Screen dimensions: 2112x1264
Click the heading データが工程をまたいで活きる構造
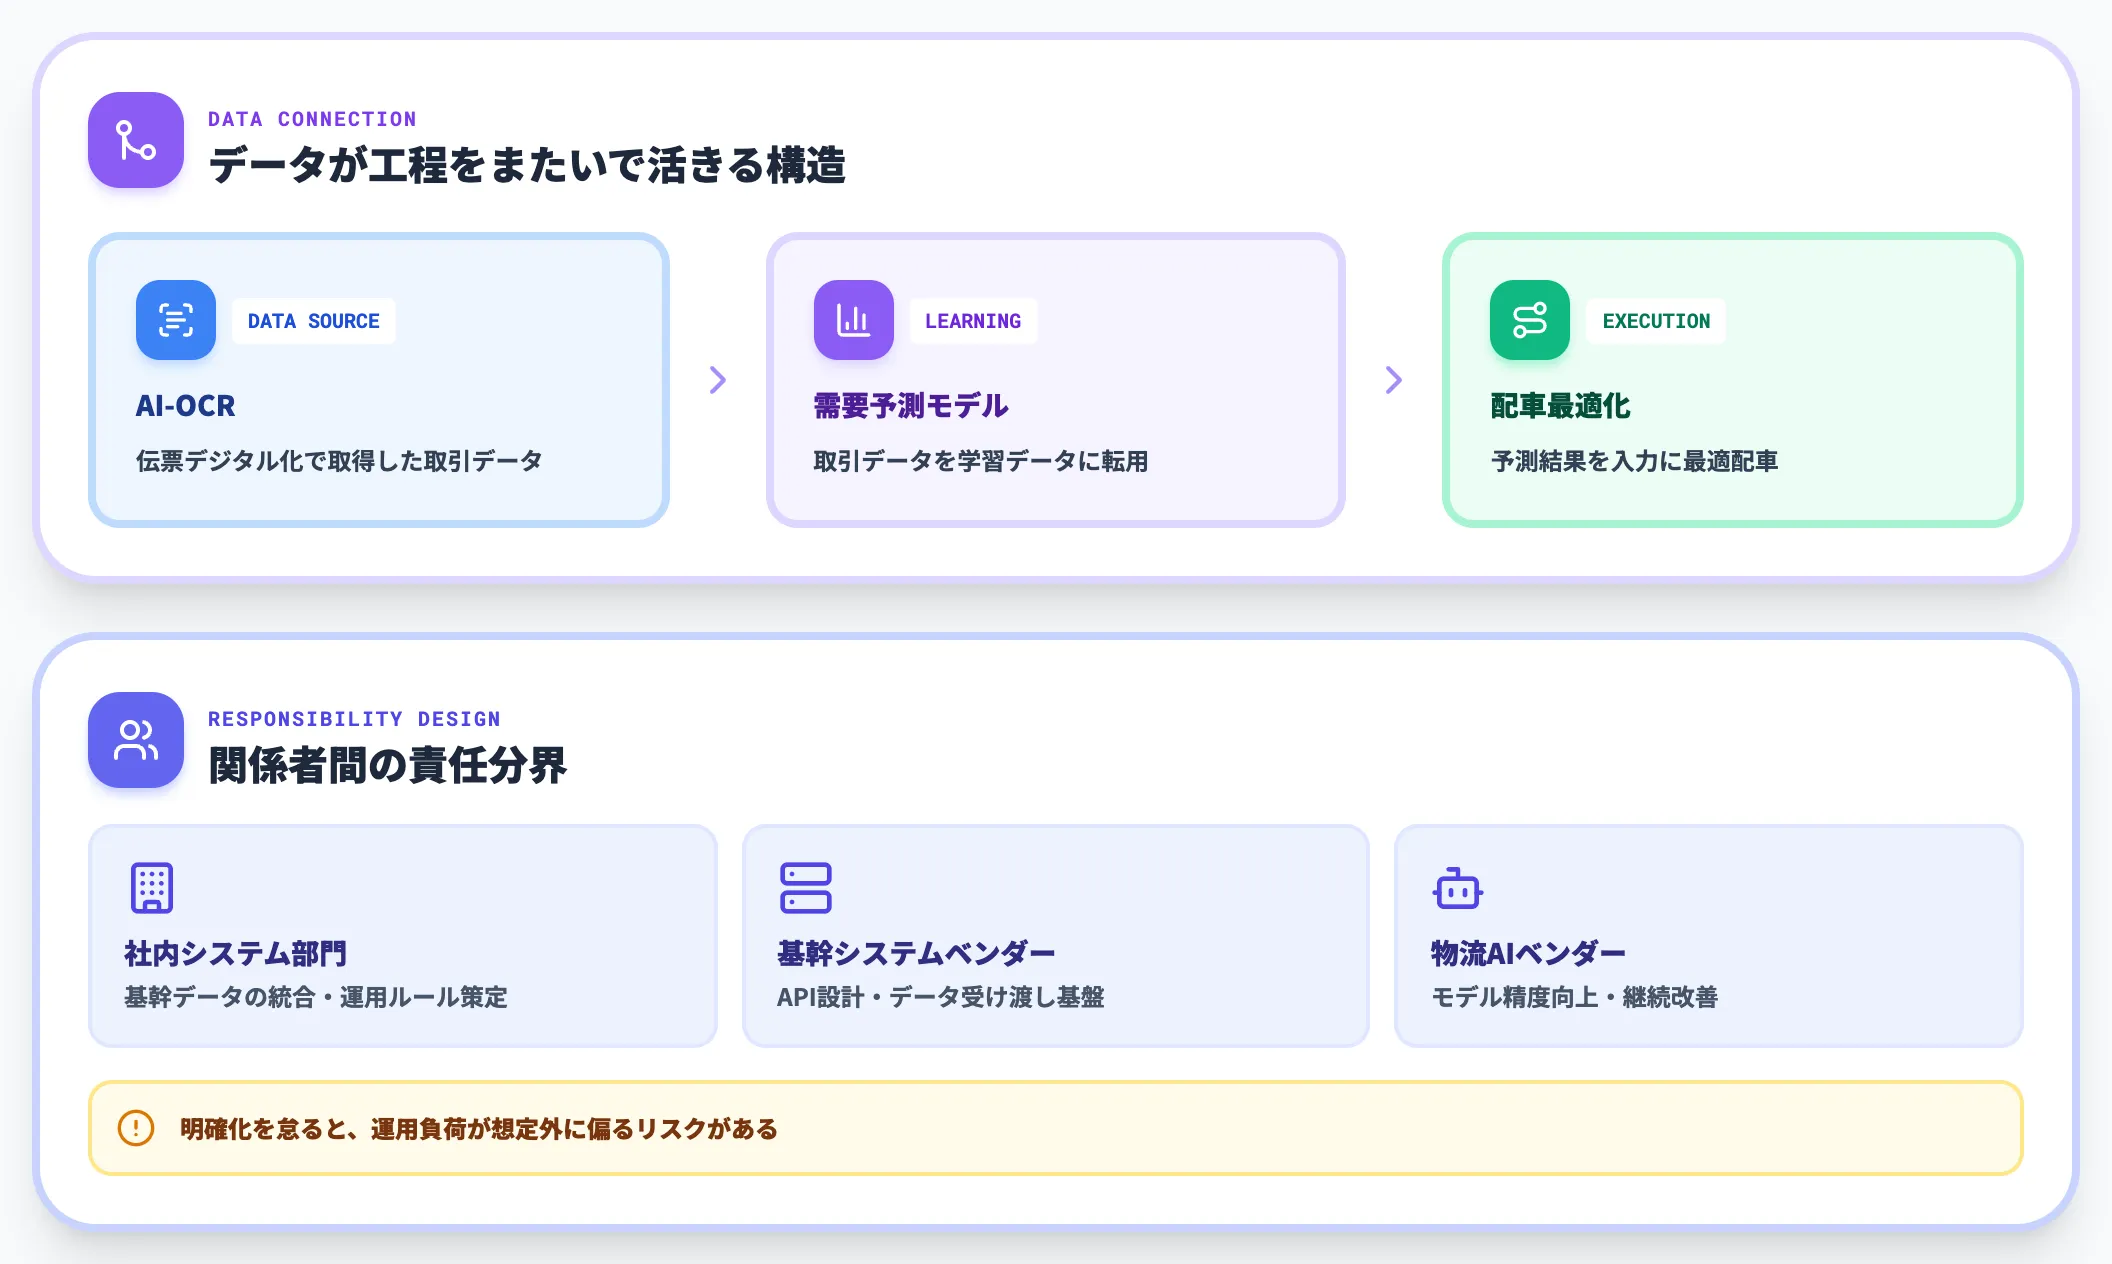pos(527,165)
